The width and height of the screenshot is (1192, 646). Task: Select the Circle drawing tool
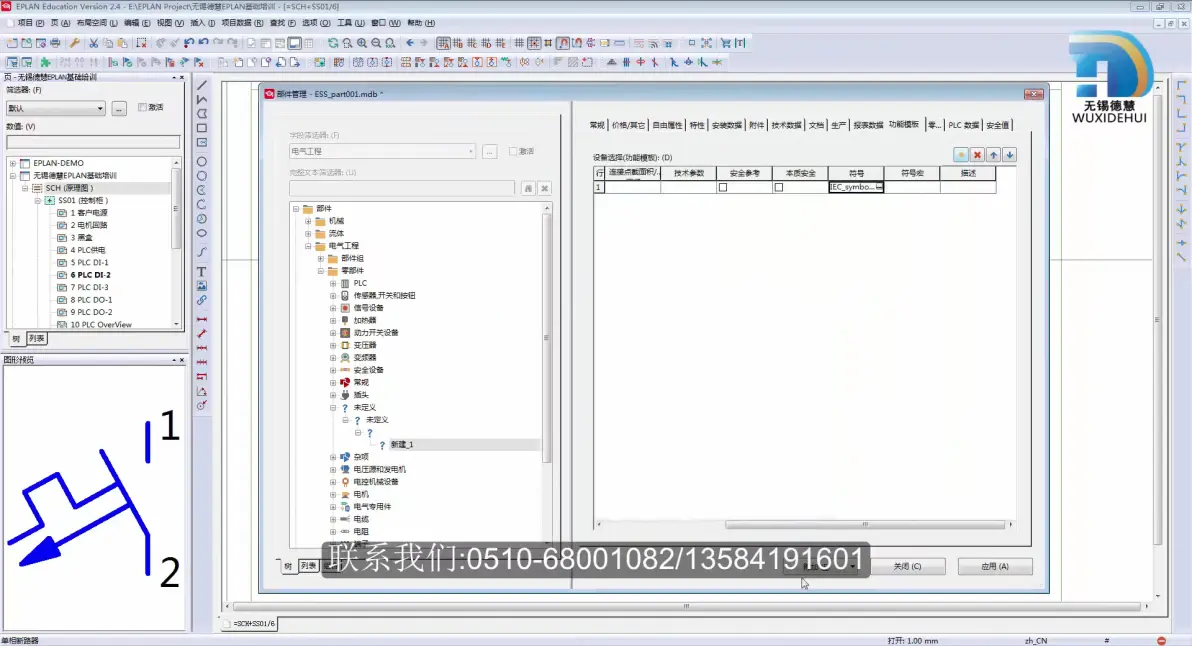(x=201, y=162)
